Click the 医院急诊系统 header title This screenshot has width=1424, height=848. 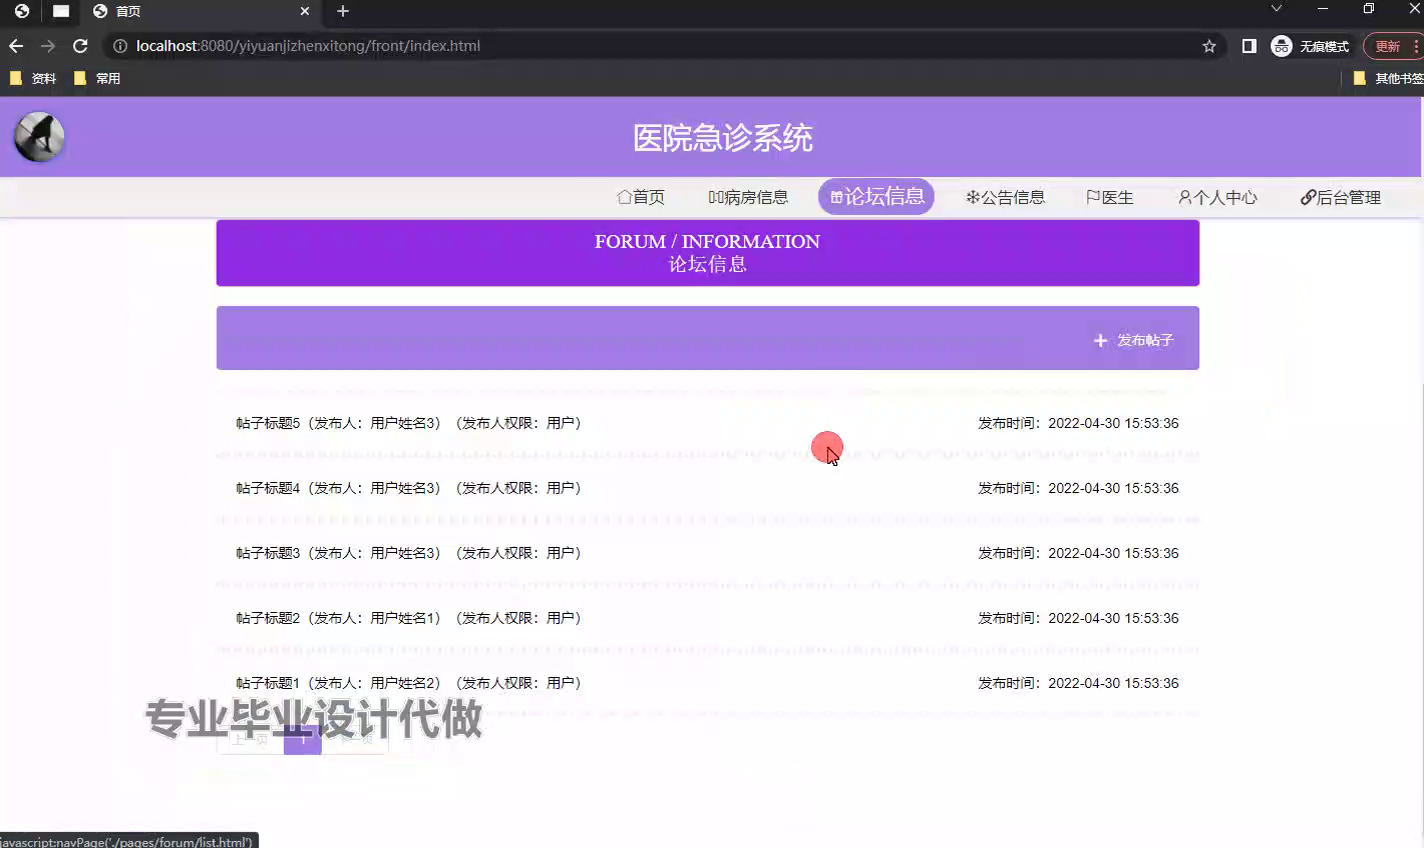coord(723,138)
